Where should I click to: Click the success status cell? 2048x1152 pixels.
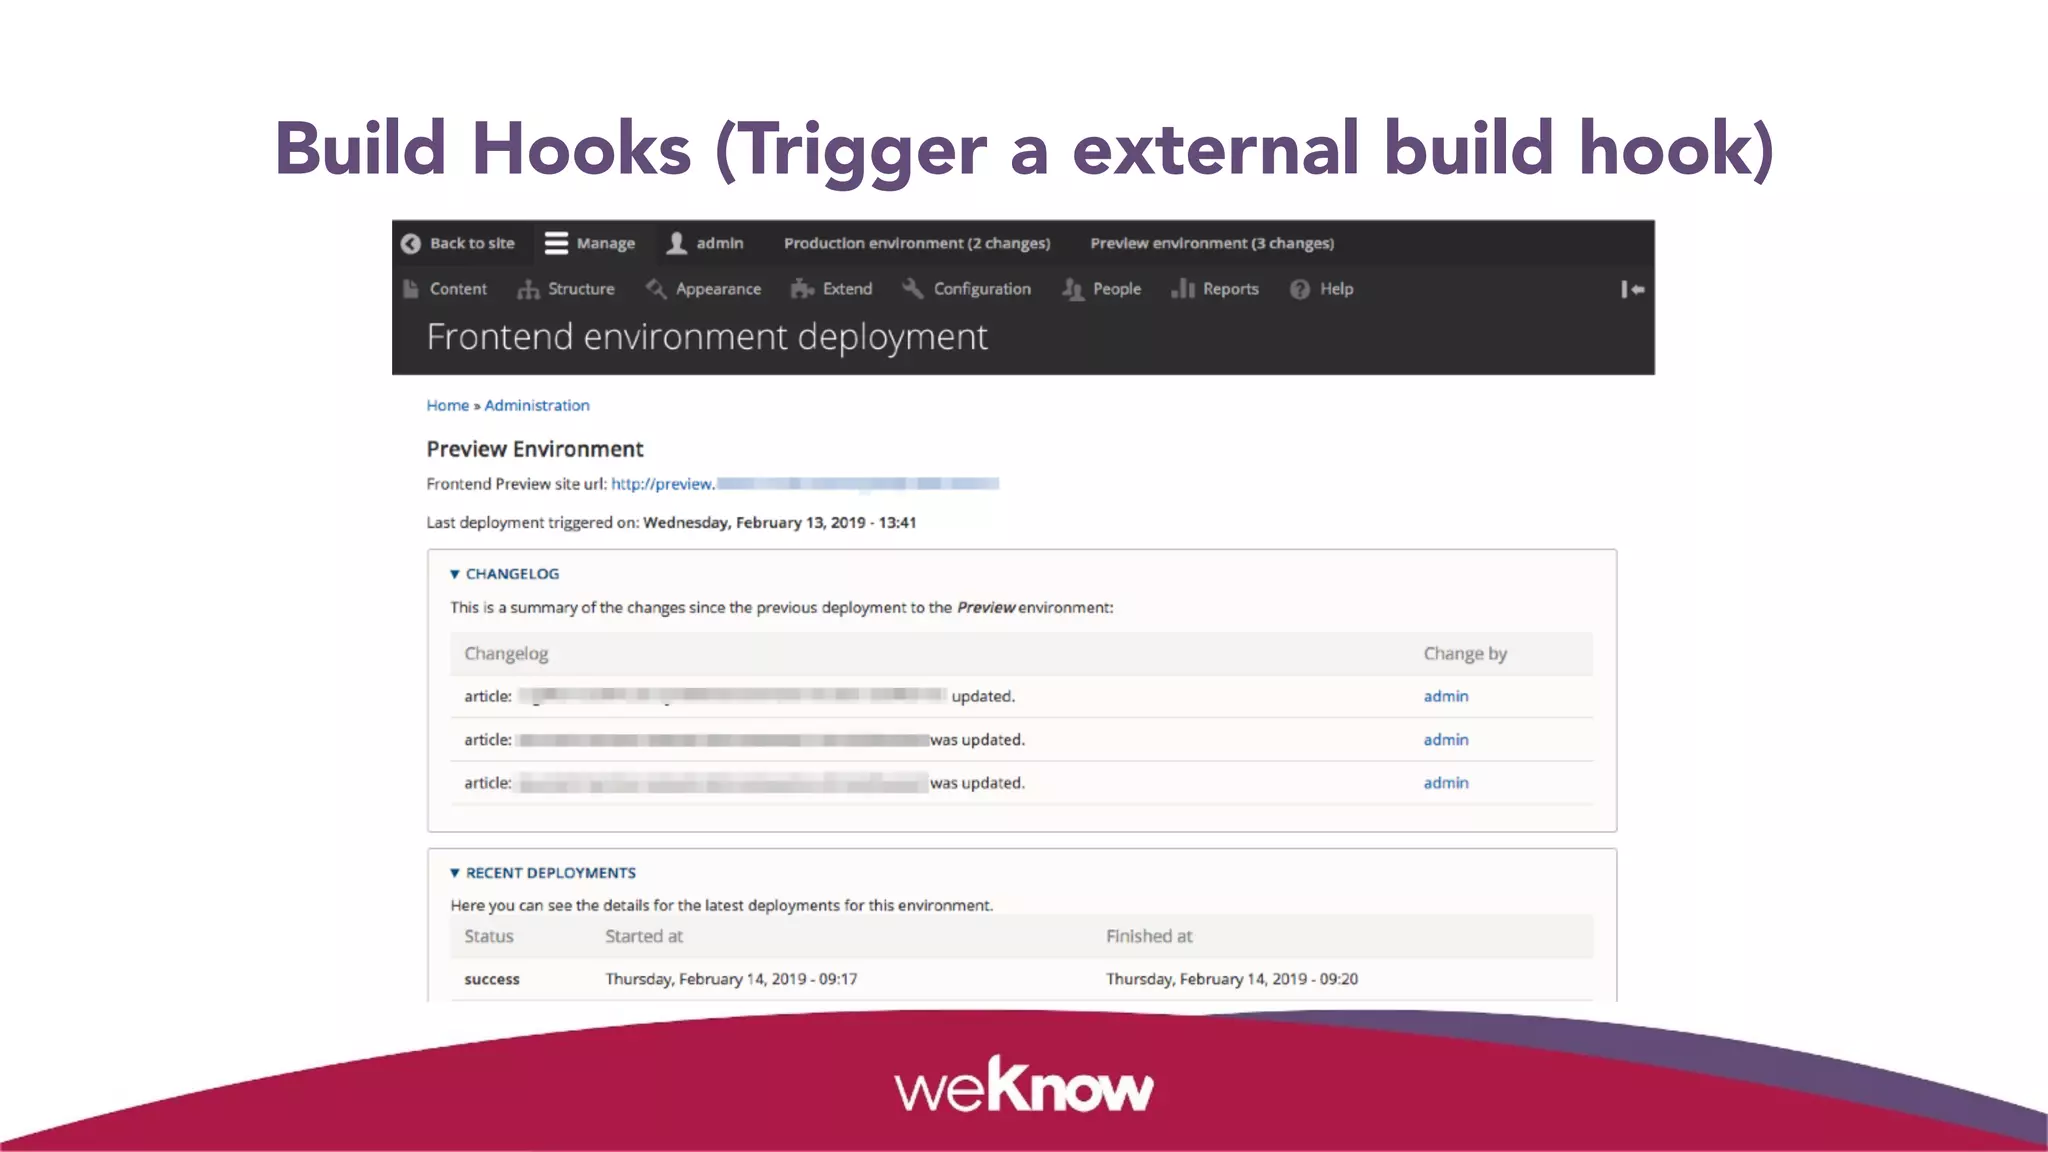tap(492, 980)
